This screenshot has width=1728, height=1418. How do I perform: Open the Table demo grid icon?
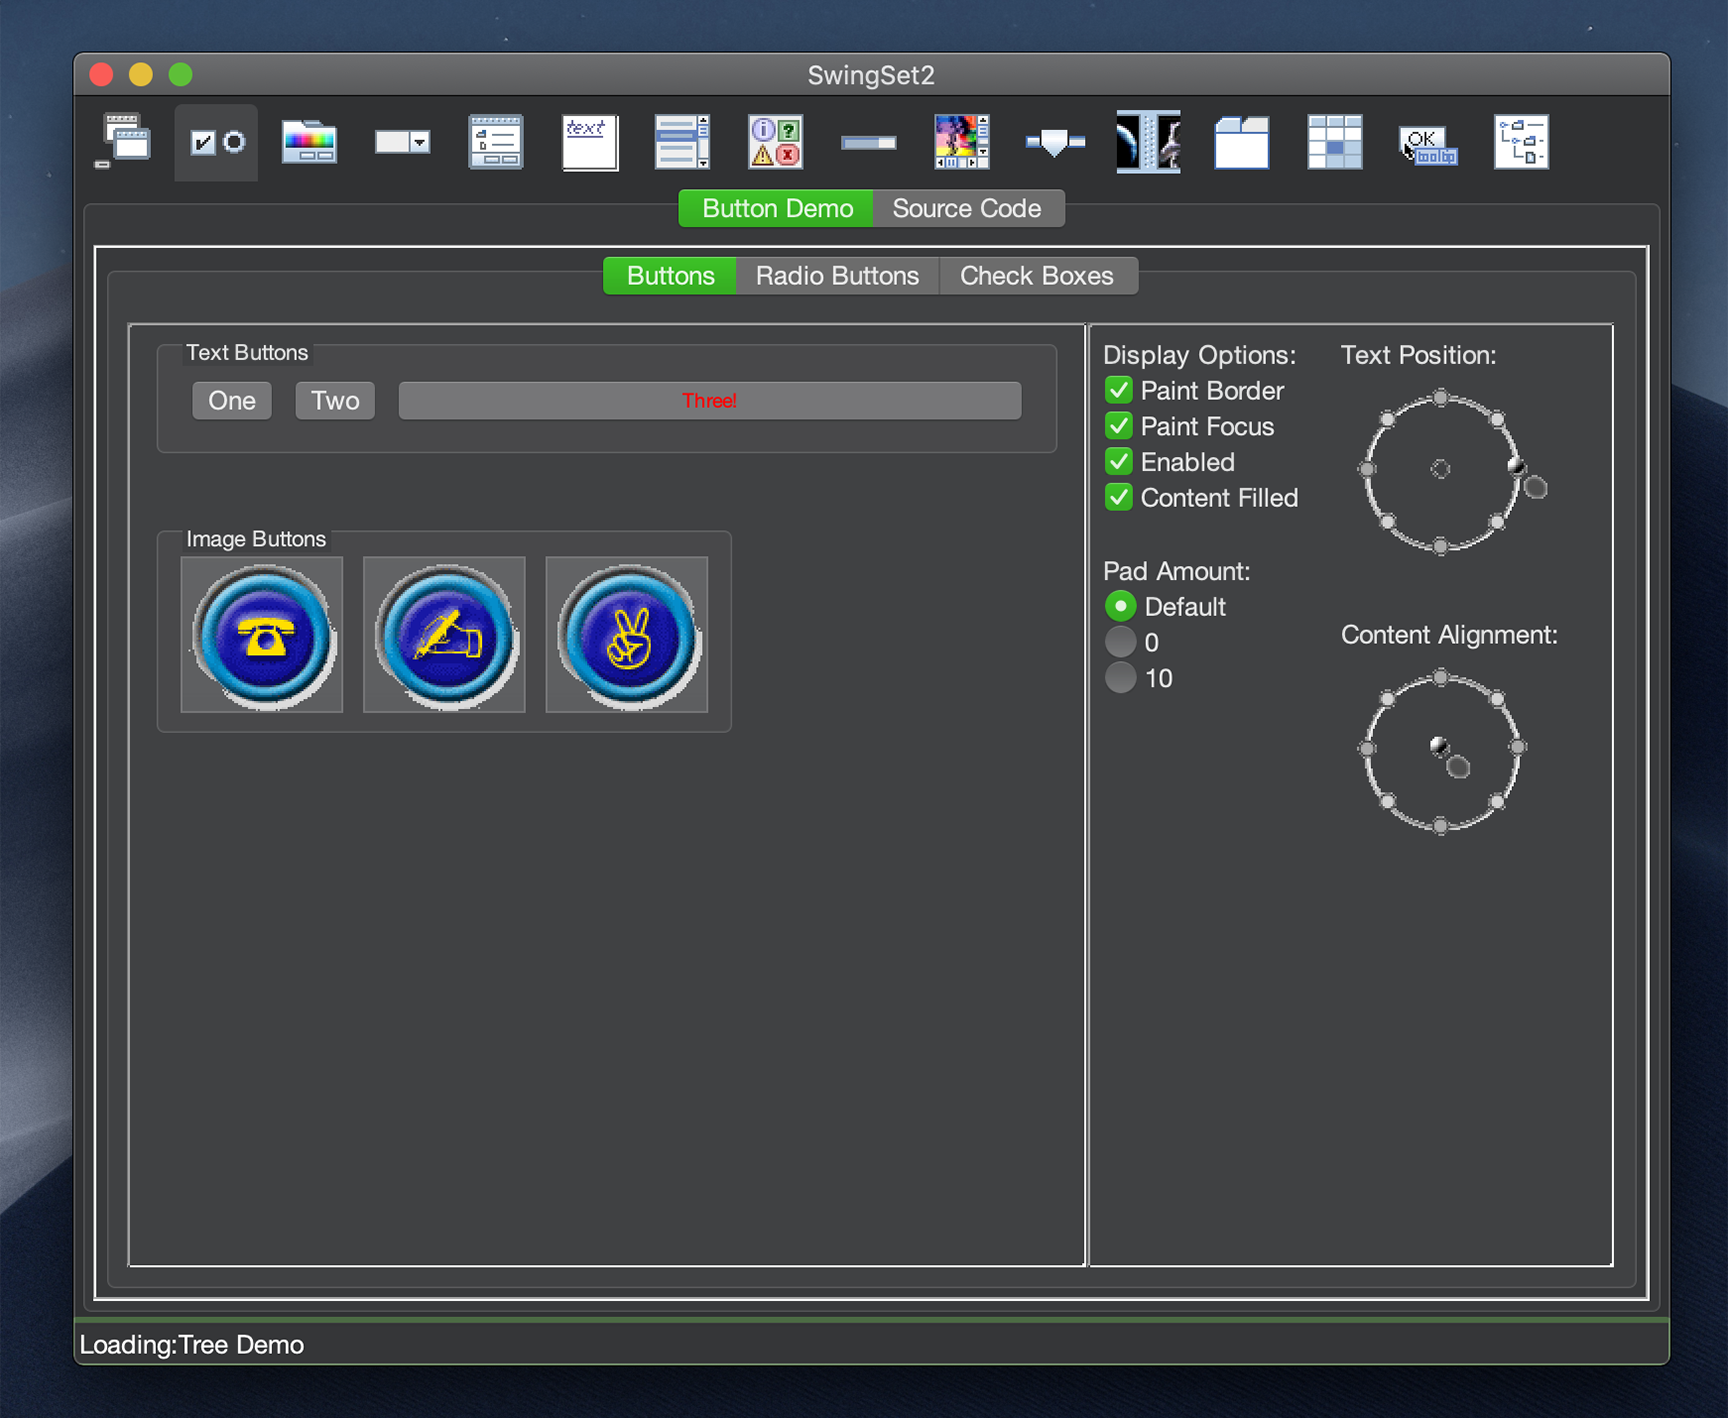point(1334,141)
